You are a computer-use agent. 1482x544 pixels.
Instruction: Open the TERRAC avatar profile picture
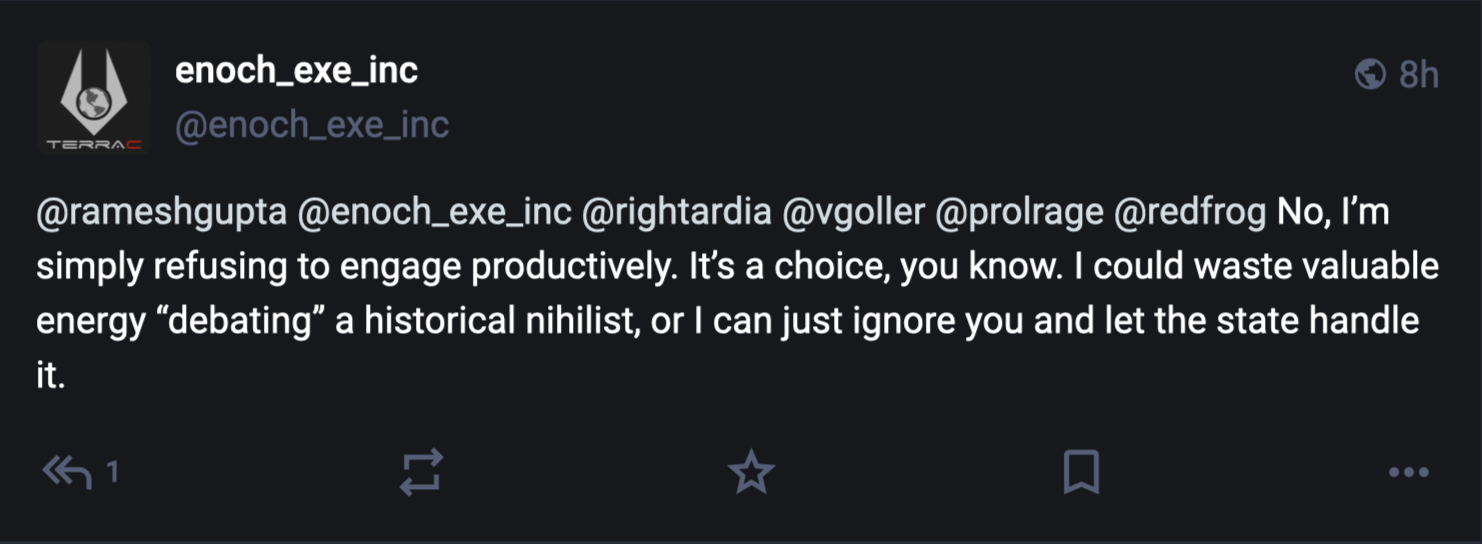94,97
